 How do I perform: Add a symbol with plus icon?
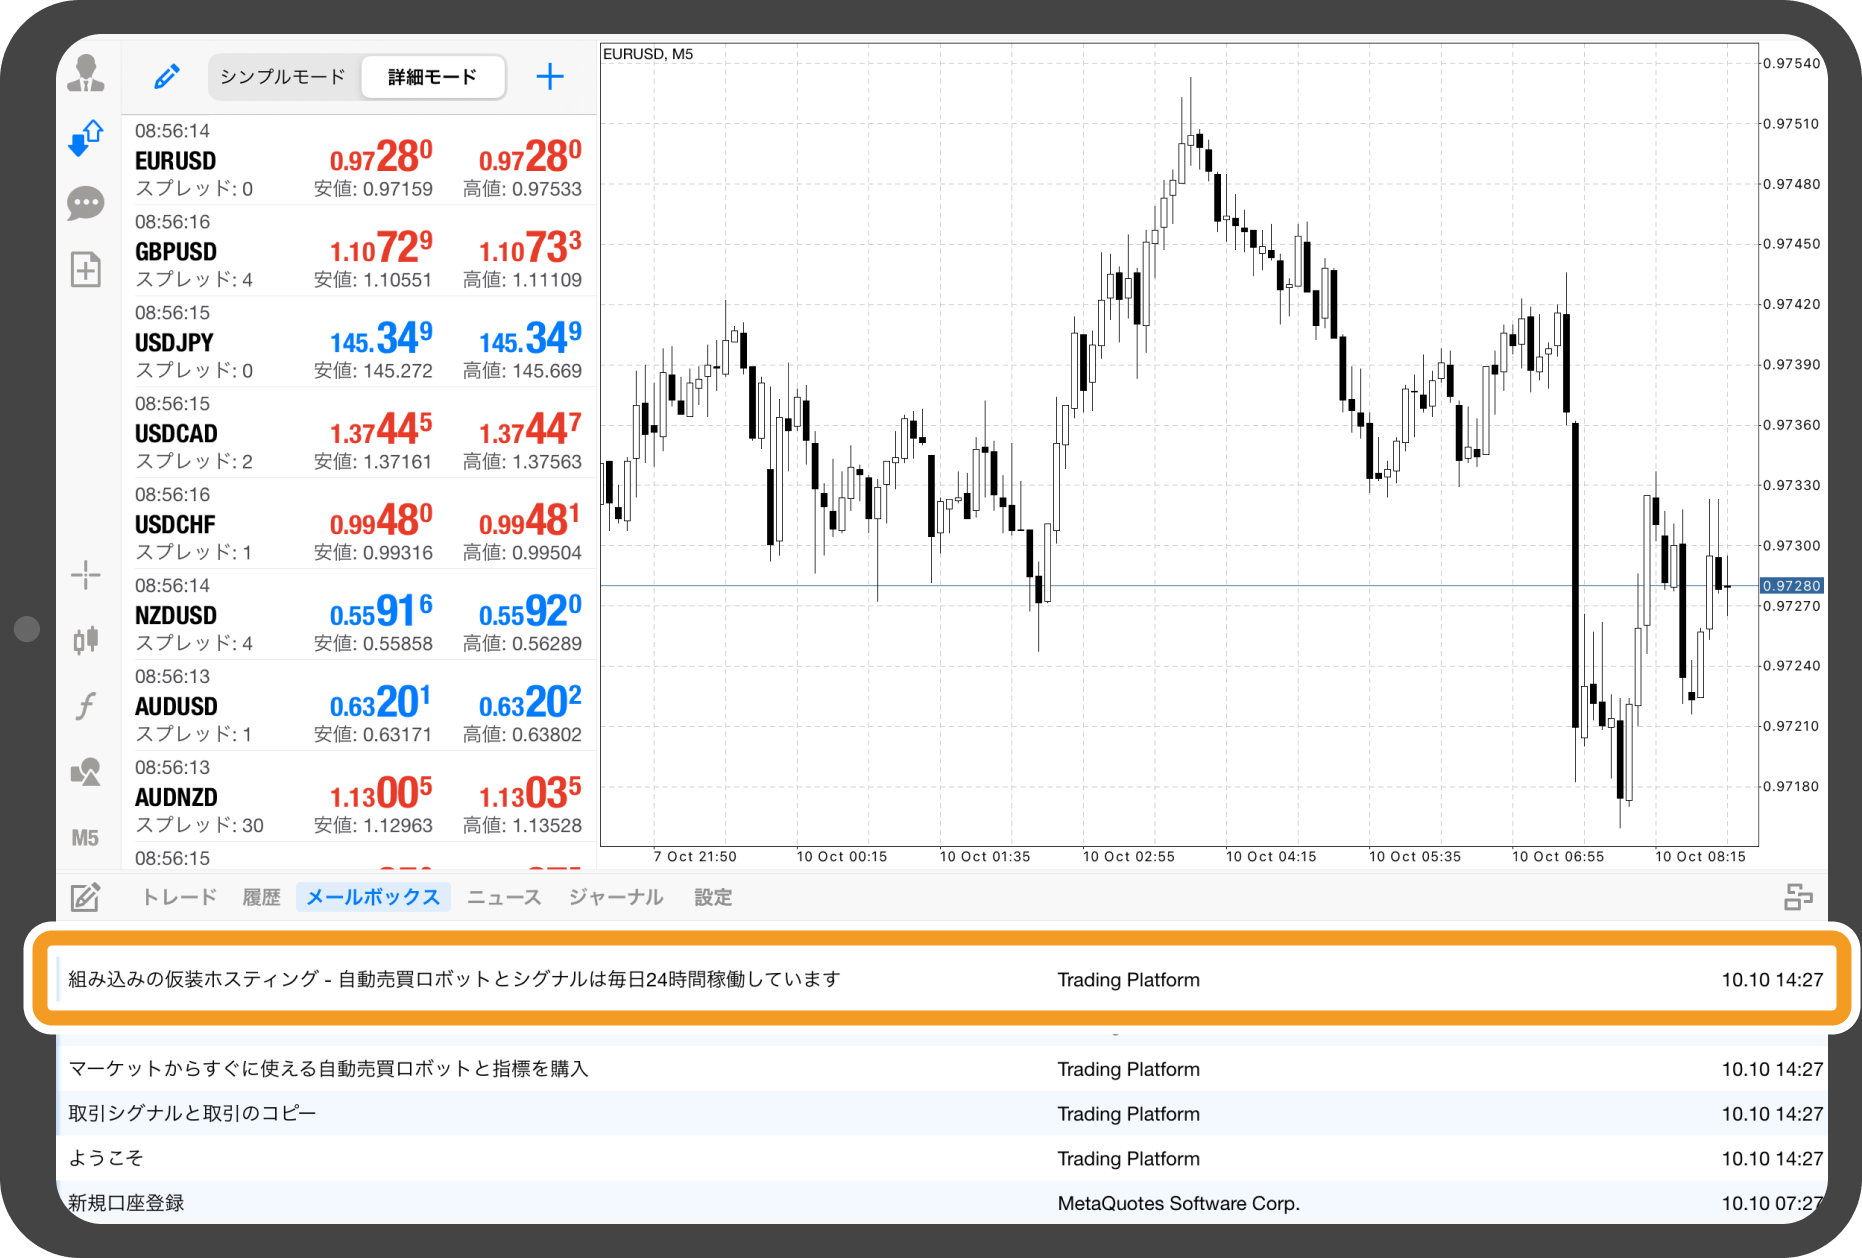(x=550, y=77)
